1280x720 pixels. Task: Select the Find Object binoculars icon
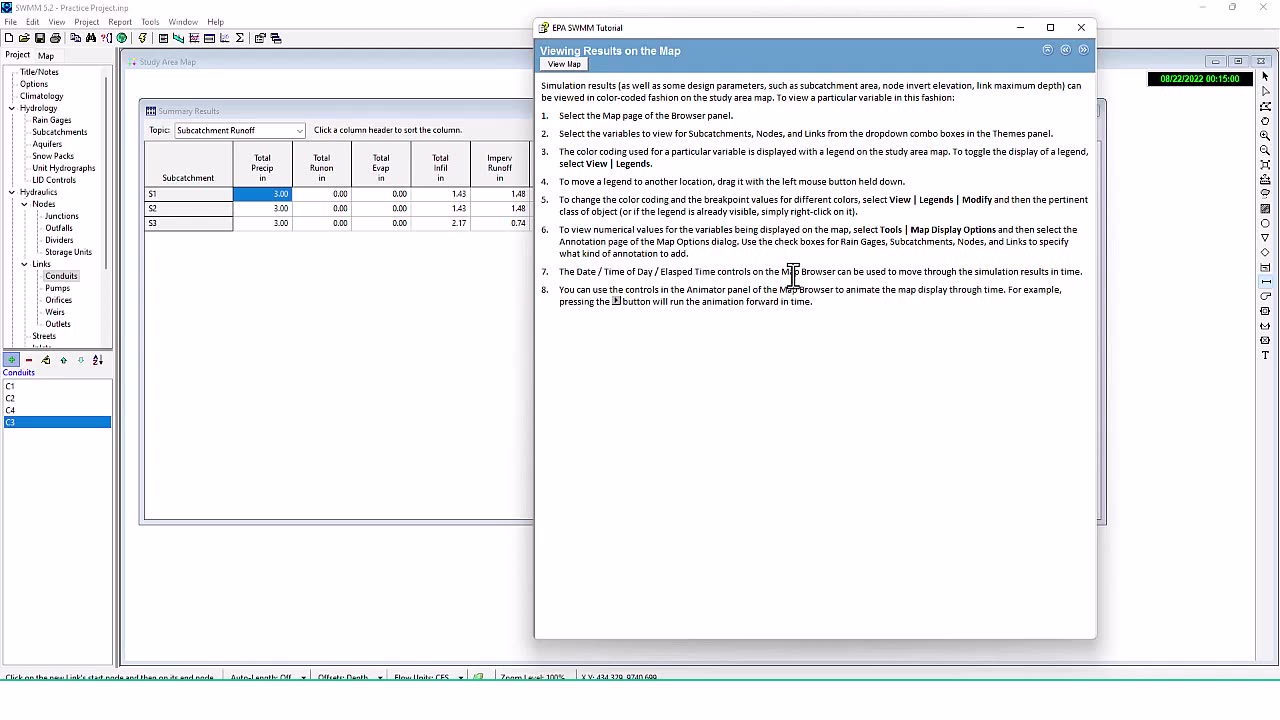90,38
